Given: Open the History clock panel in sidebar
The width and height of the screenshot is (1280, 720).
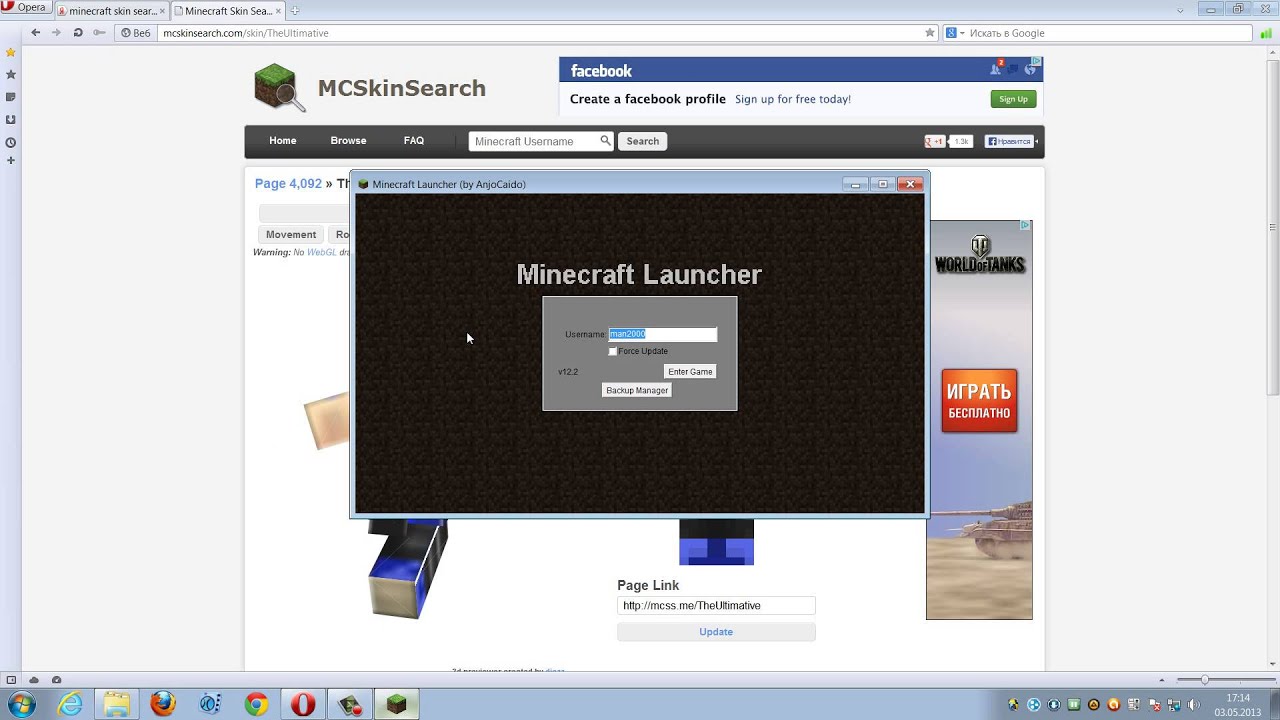Looking at the screenshot, I should click(11, 142).
